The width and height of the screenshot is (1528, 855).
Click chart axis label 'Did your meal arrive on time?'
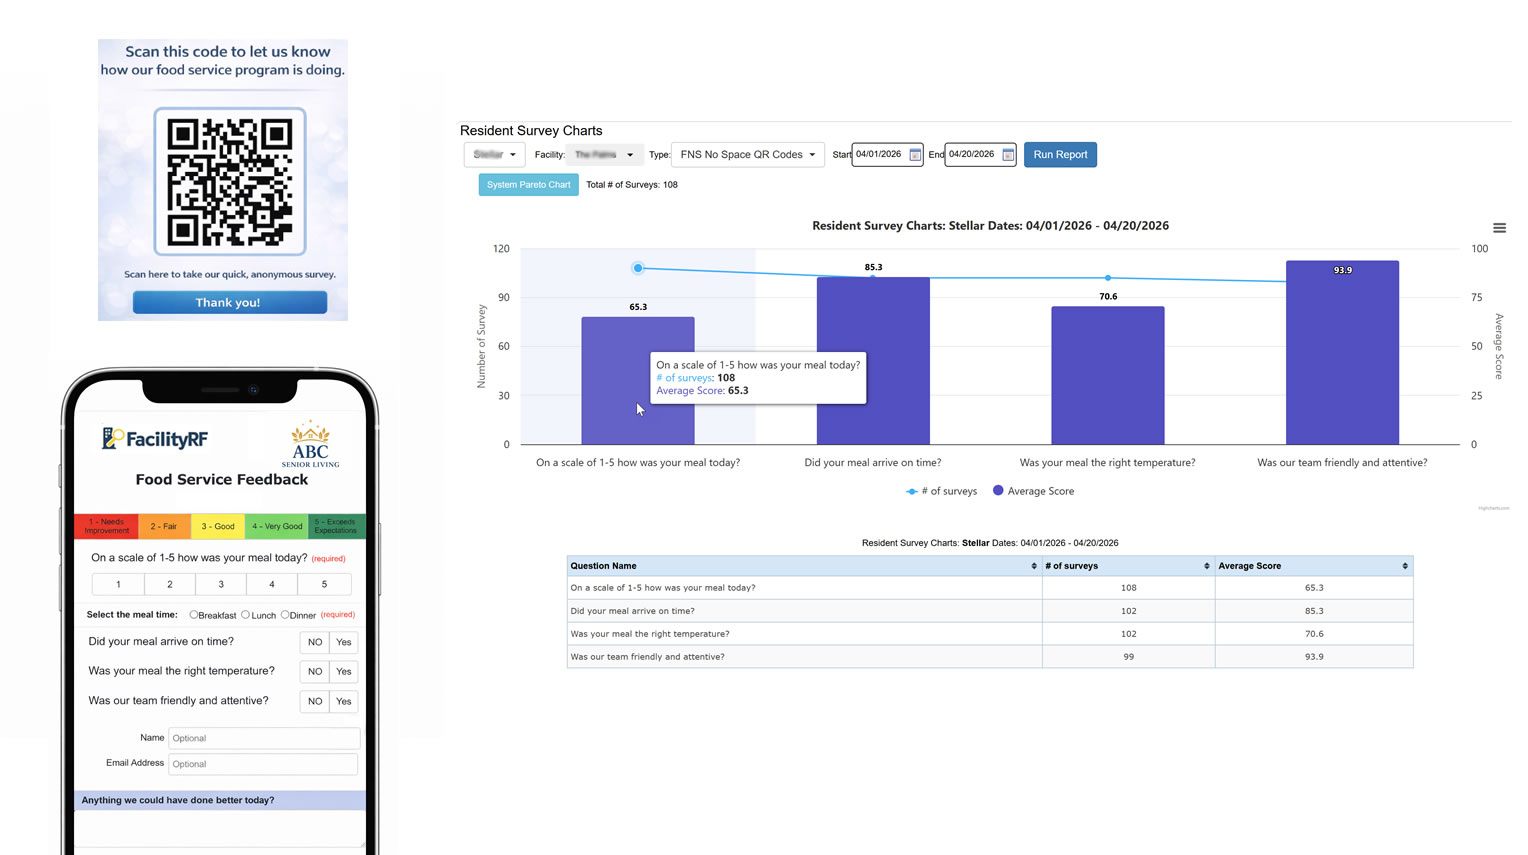[873, 463]
